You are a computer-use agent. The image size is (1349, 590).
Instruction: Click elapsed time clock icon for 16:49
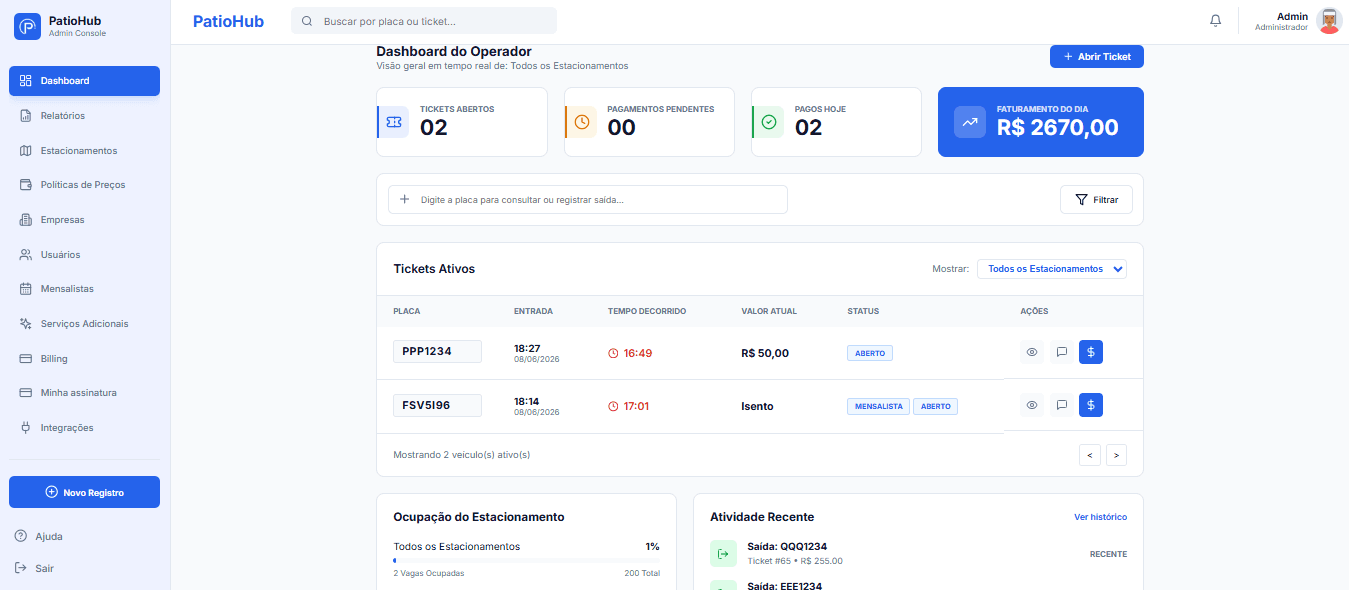pos(614,353)
